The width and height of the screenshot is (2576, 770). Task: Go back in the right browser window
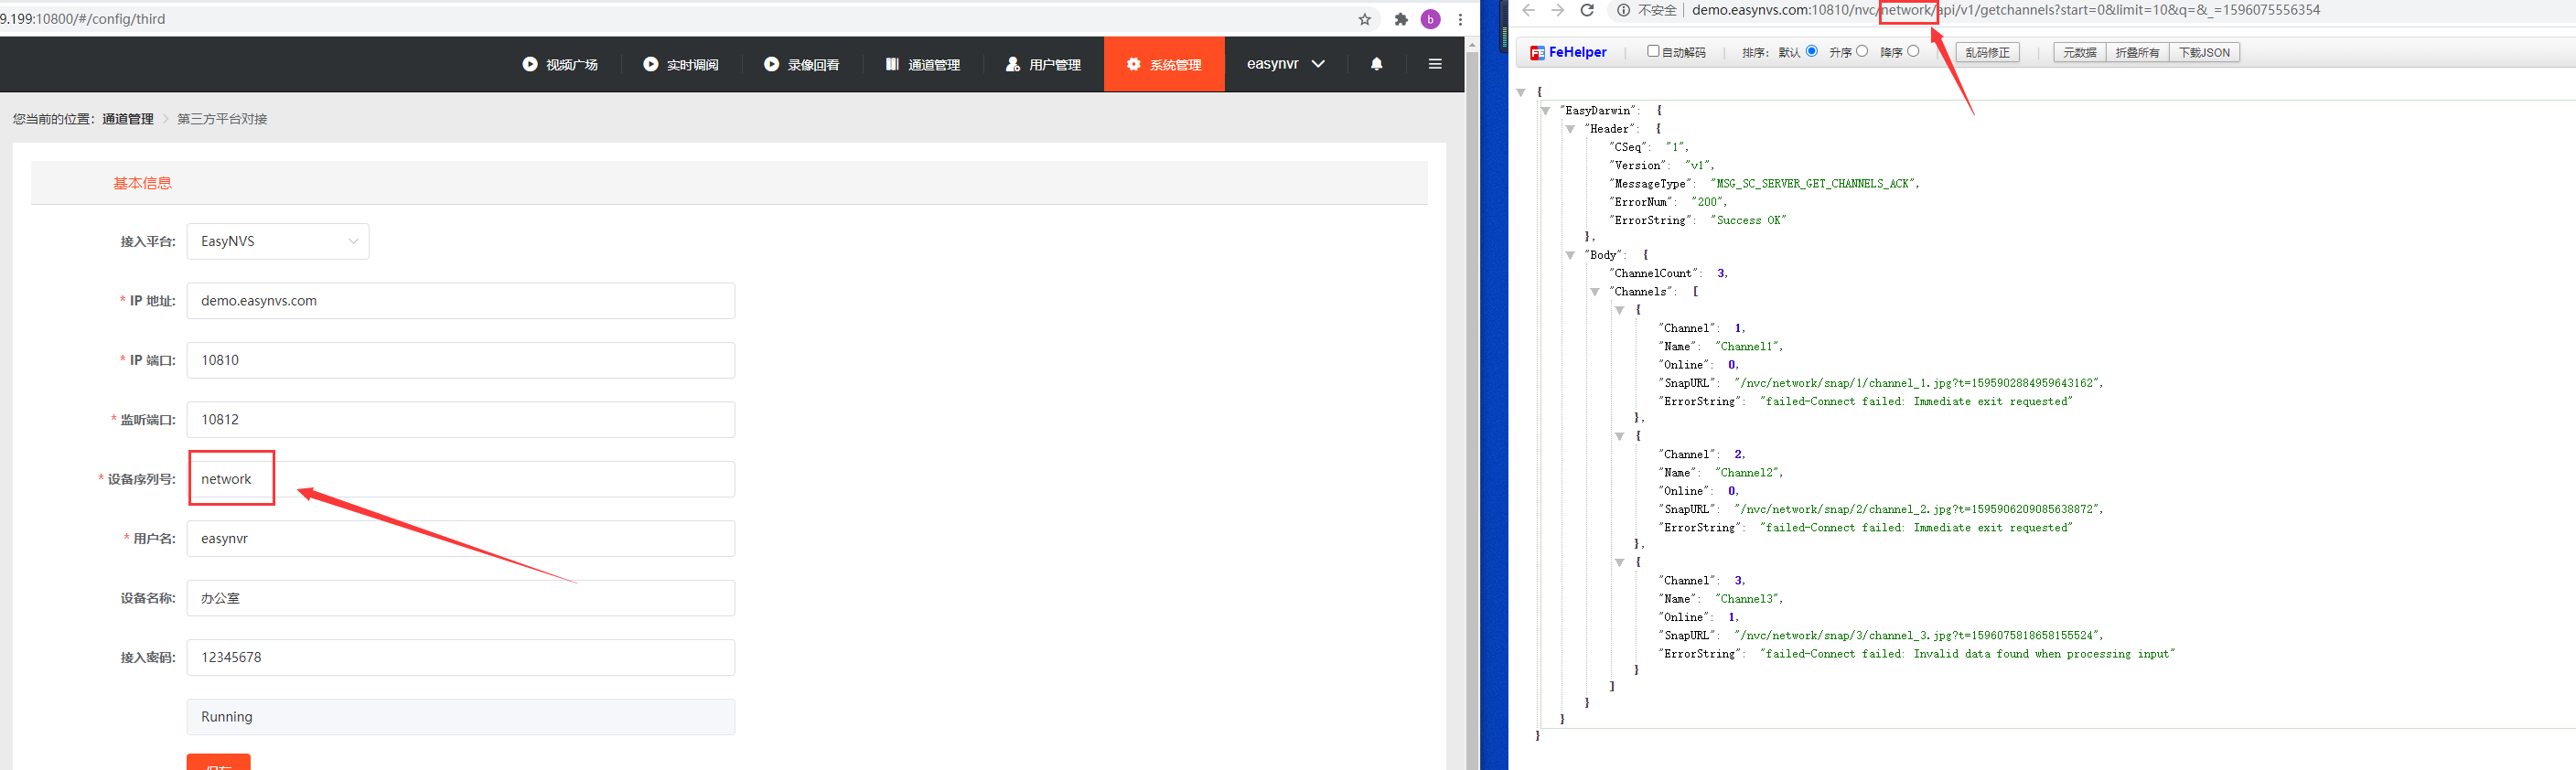pyautogui.click(x=1529, y=10)
